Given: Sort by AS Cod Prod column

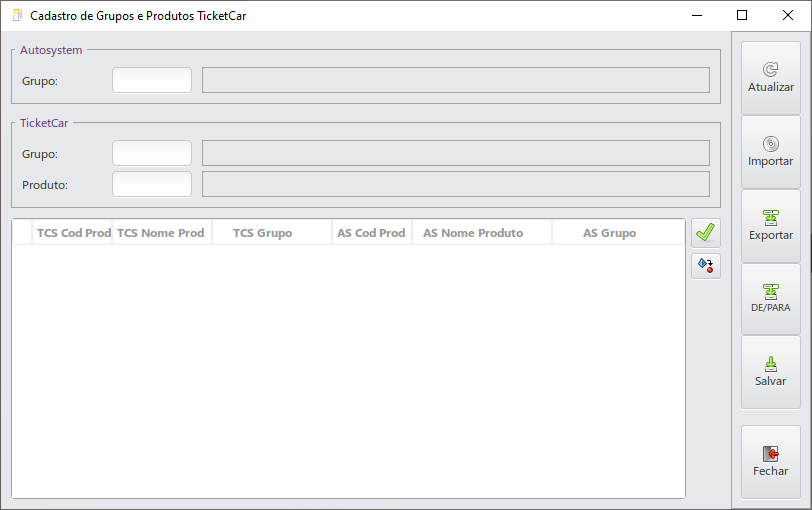Looking at the screenshot, I should [x=372, y=233].
